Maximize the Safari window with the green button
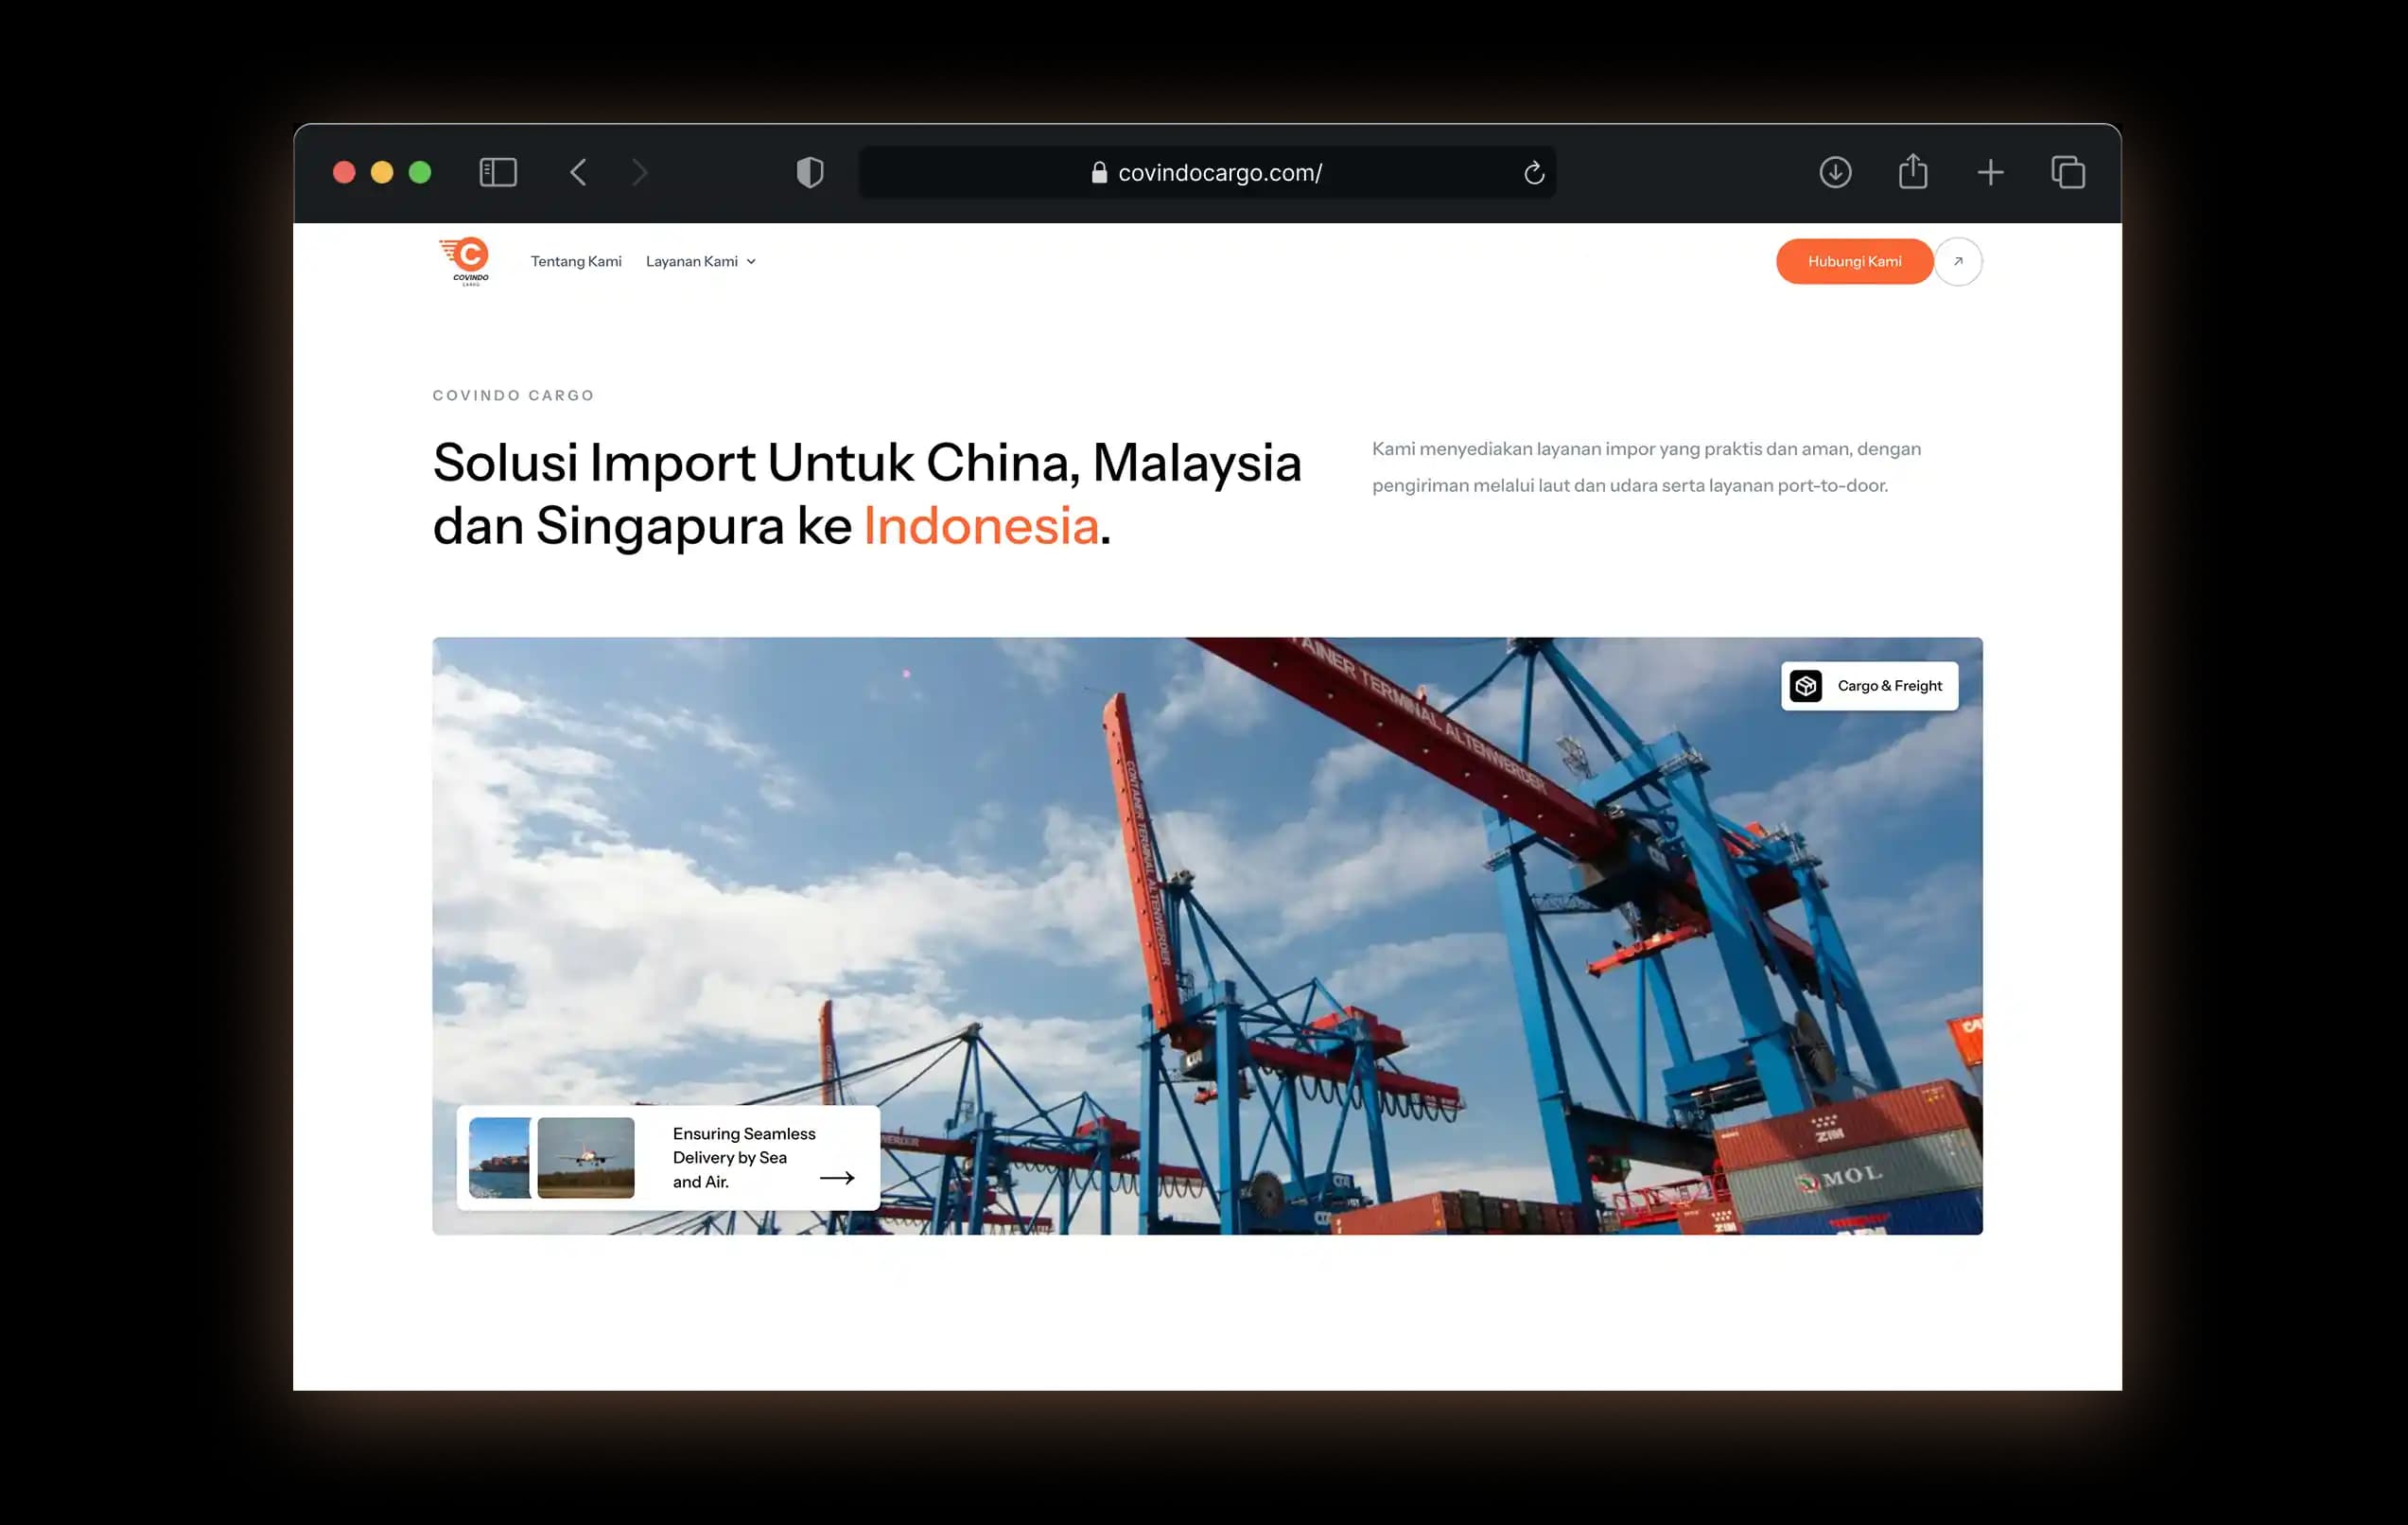The image size is (2408, 1525). point(420,173)
